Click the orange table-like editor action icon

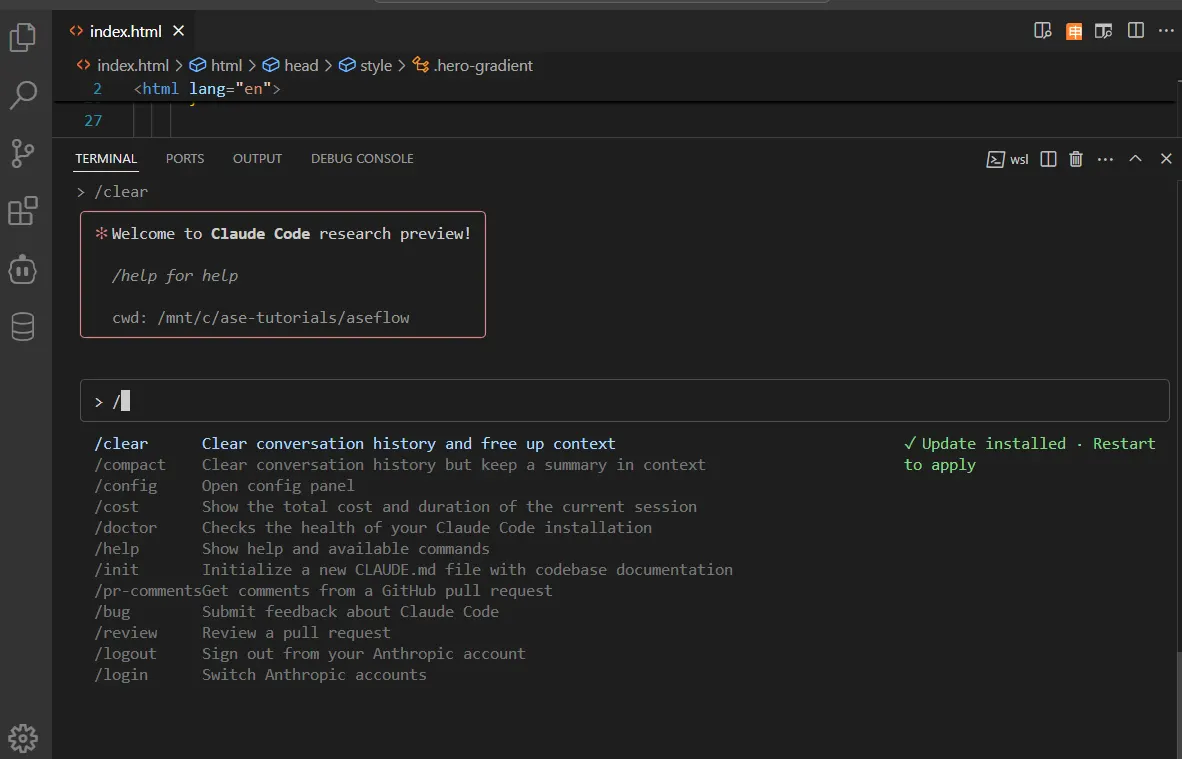(x=1073, y=31)
